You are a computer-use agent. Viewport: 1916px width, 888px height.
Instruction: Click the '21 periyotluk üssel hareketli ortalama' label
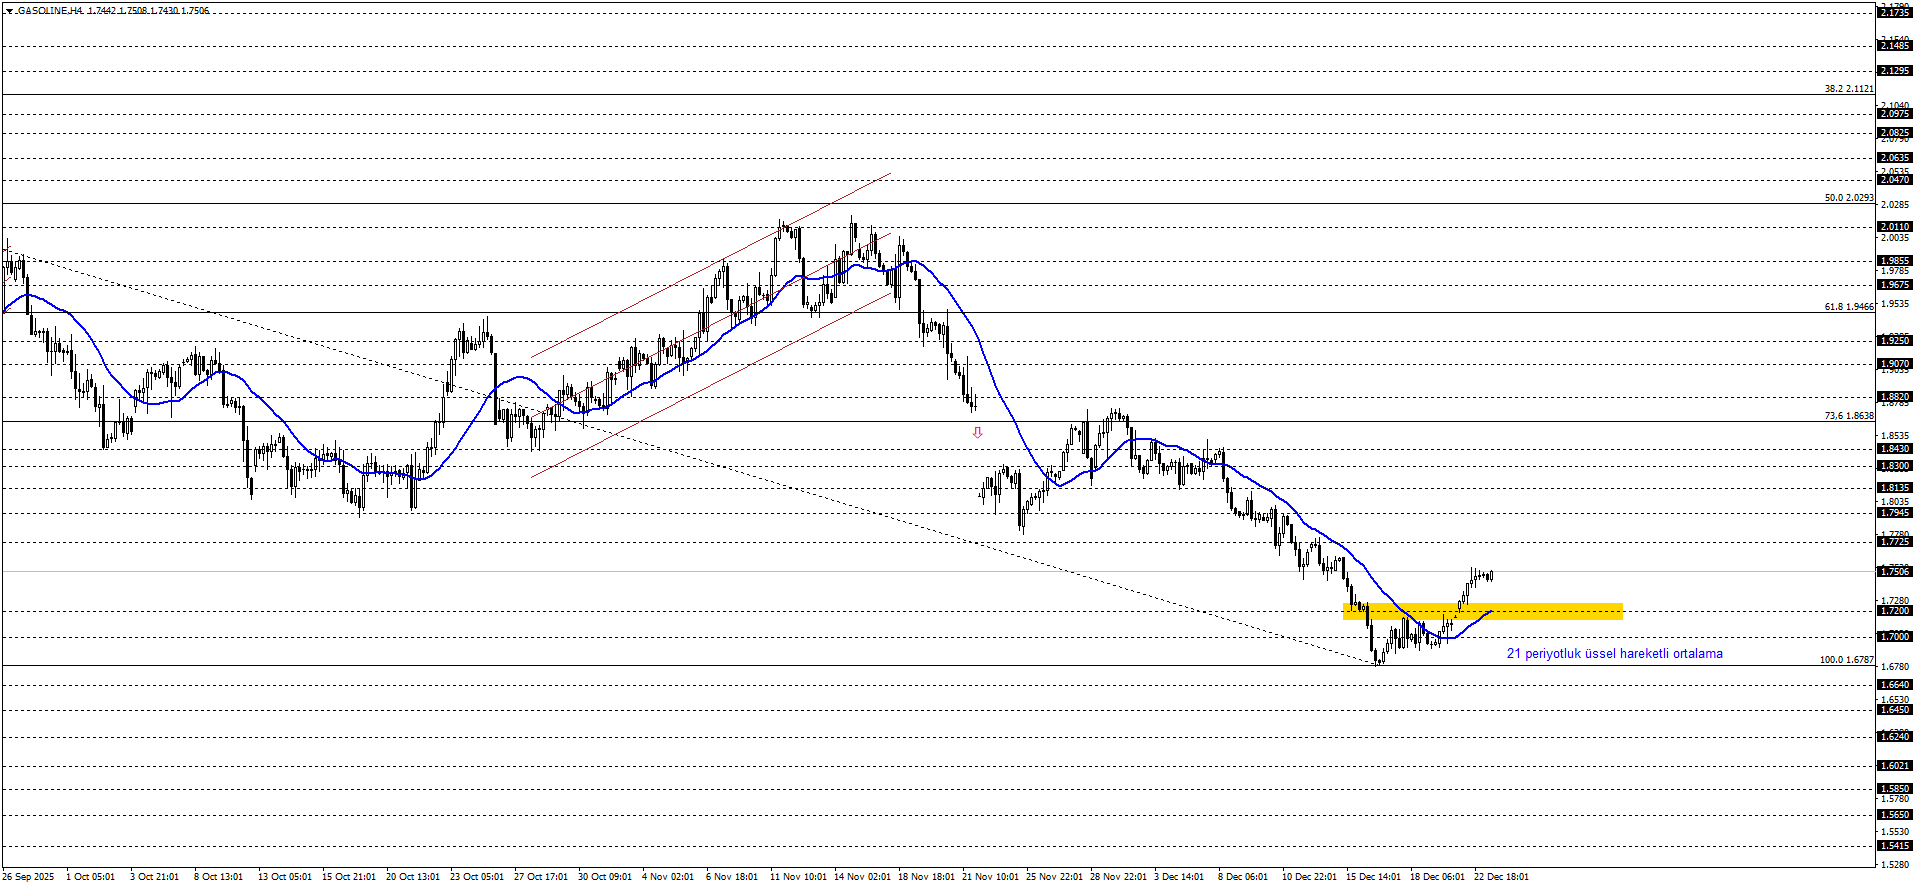pos(1614,654)
